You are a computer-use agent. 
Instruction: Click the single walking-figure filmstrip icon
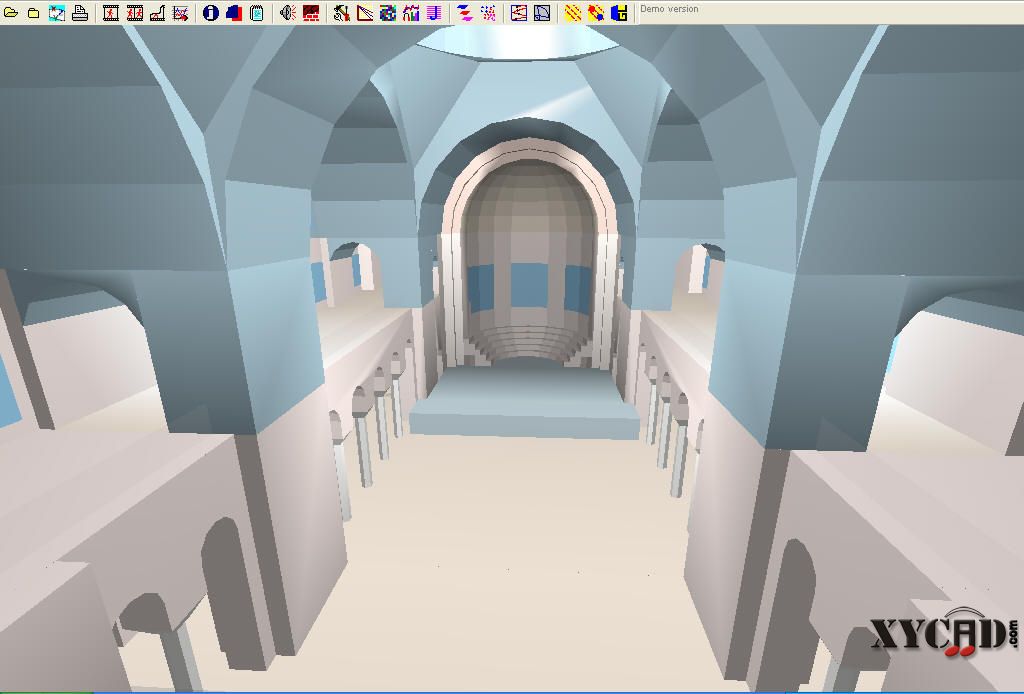pyautogui.click(x=111, y=12)
